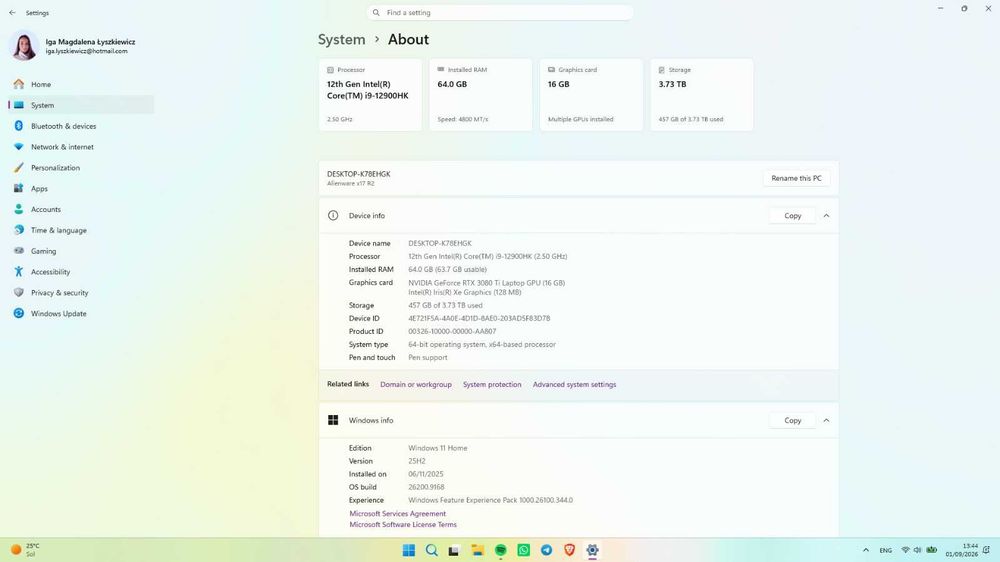Open Spotify from the taskbar
The width and height of the screenshot is (1000, 562).
click(x=501, y=551)
